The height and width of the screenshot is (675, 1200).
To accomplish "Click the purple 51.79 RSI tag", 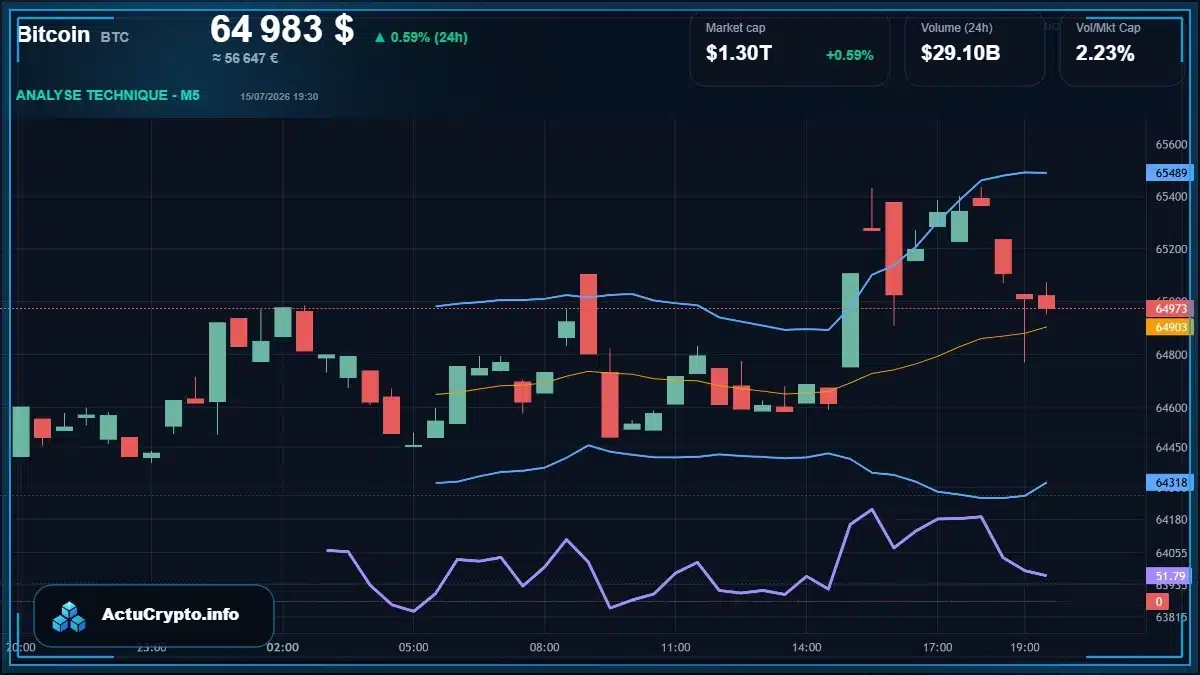I will 1170,576.
